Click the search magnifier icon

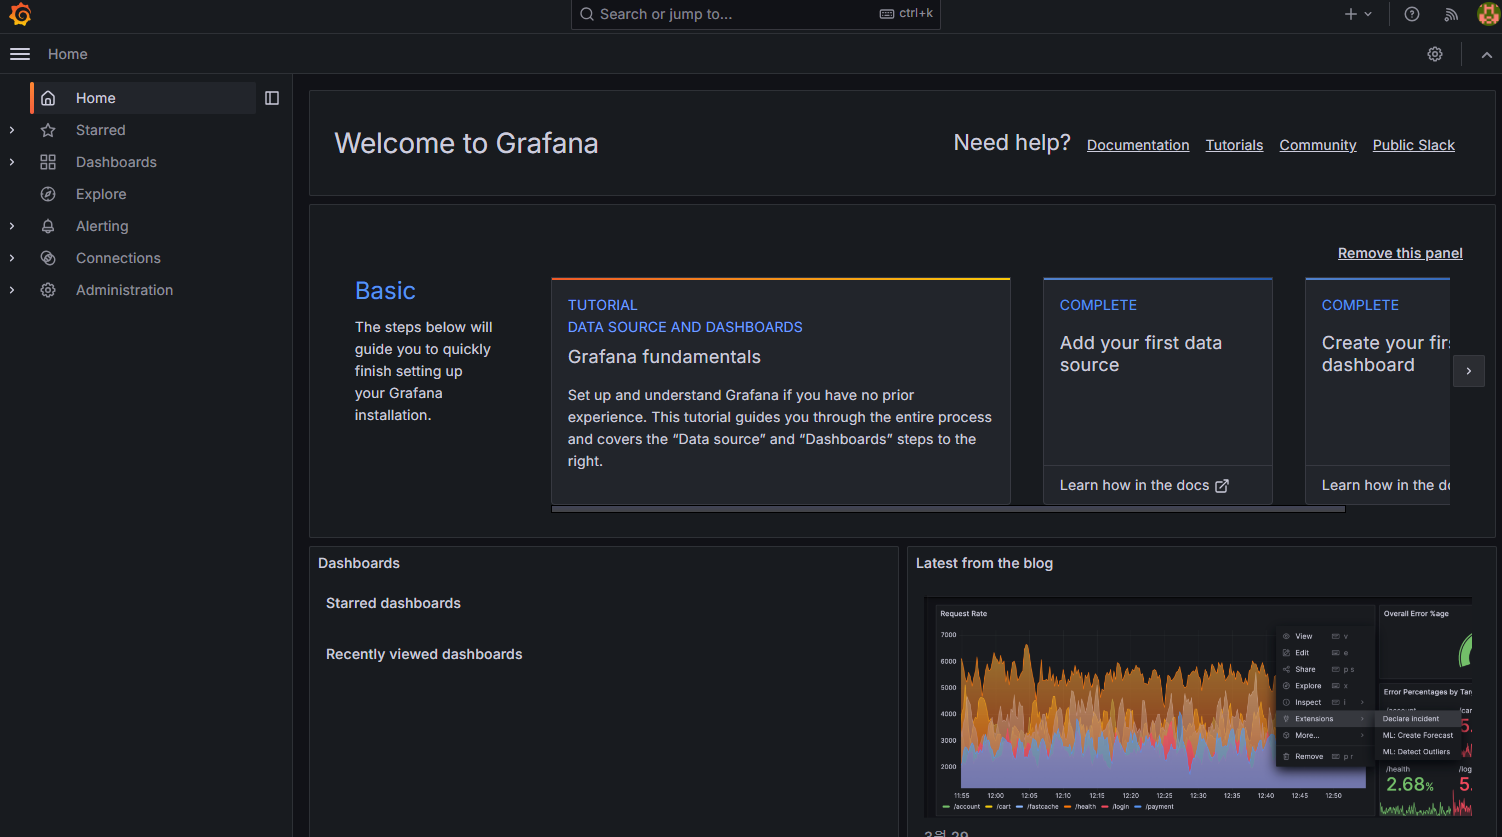[x=587, y=14]
